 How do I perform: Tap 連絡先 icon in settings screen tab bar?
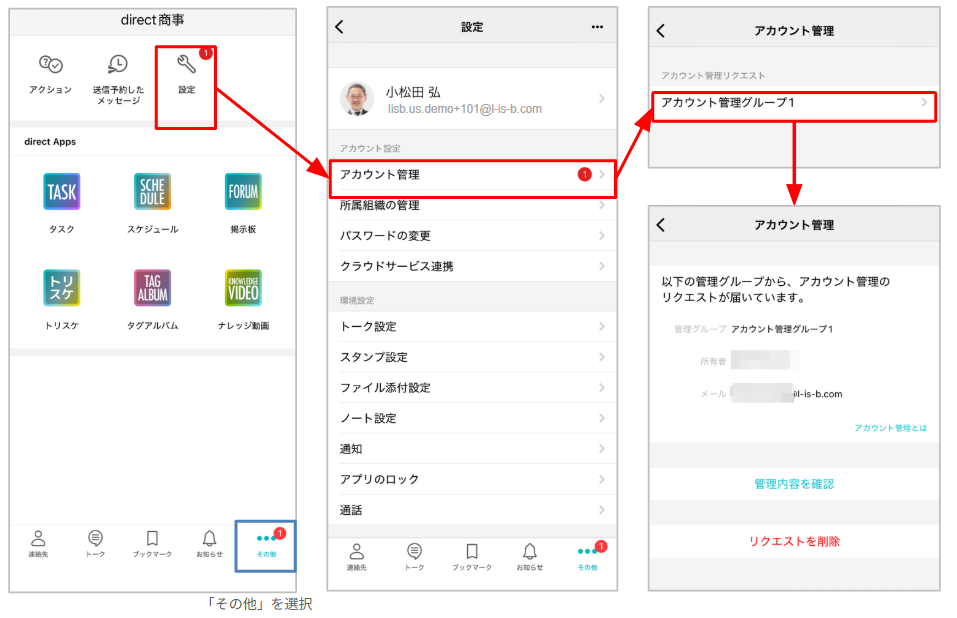[x=357, y=552]
